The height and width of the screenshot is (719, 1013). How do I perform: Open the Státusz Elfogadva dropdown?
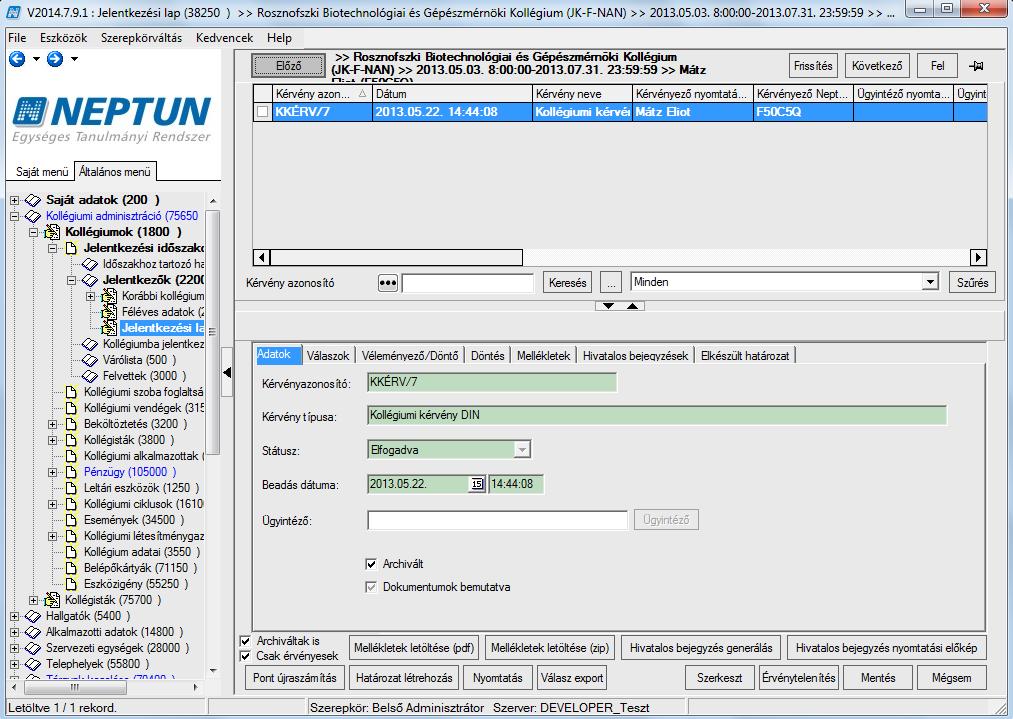coord(522,450)
